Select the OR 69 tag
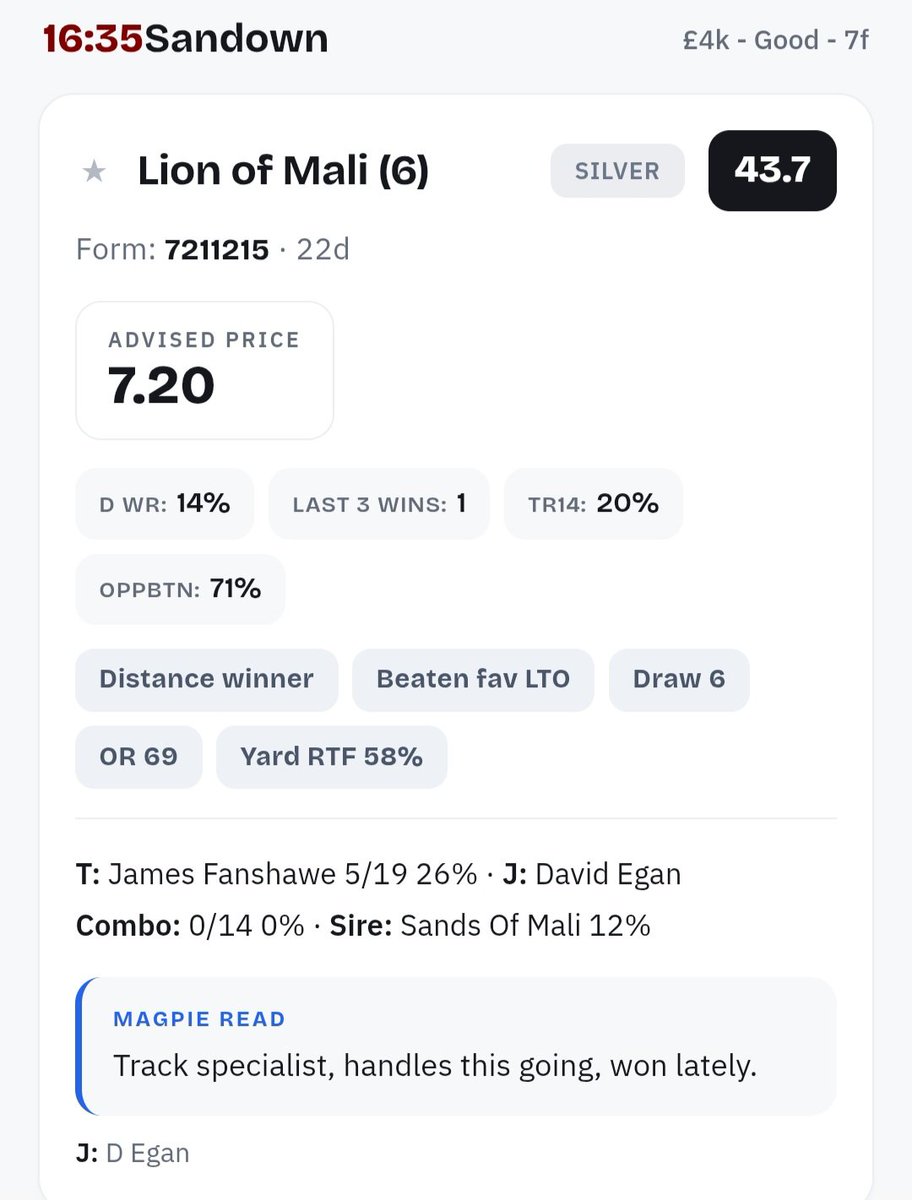 (138, 757)
